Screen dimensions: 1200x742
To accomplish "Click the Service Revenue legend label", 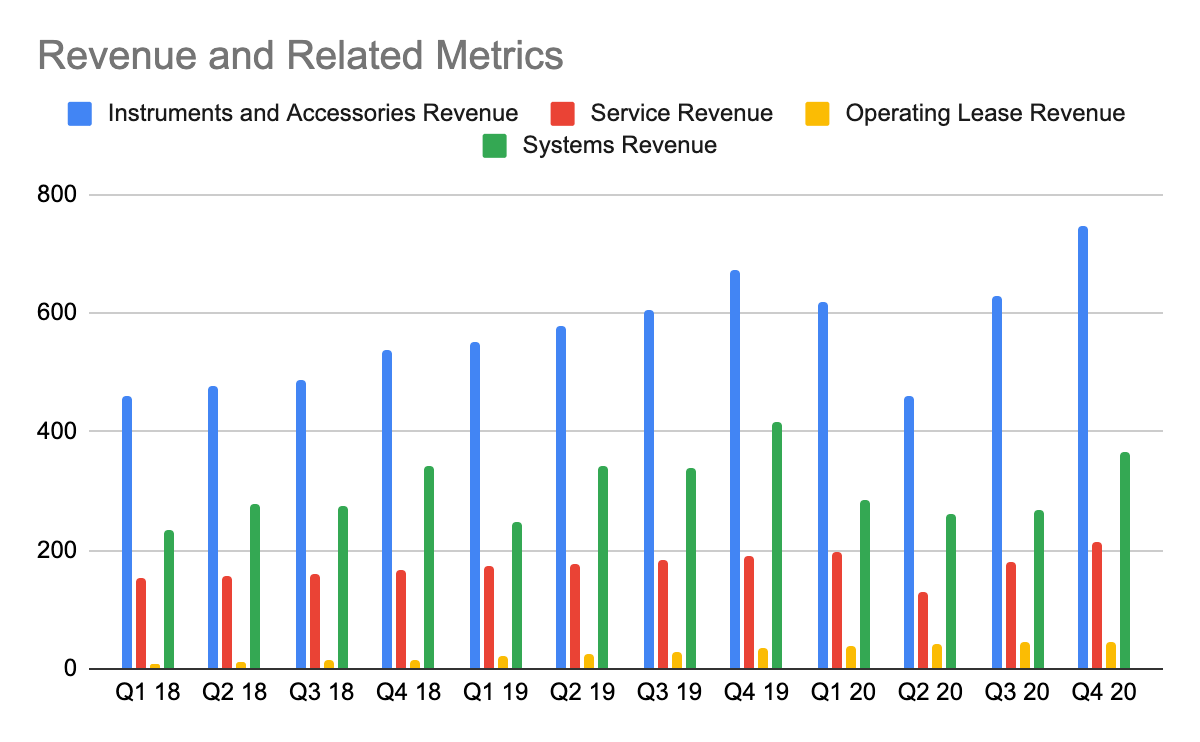I will (681, 113).
